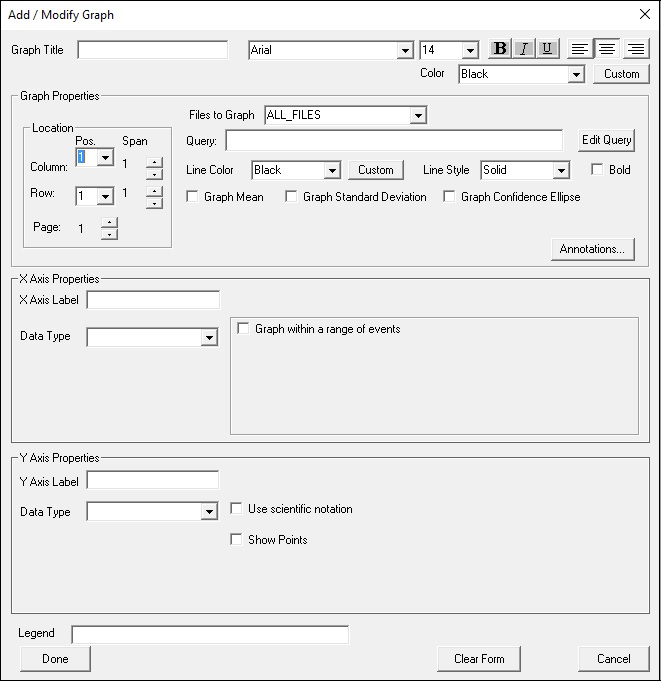Open the Annotations dialog
The image size is (661, 681).
tap(592, 249)
